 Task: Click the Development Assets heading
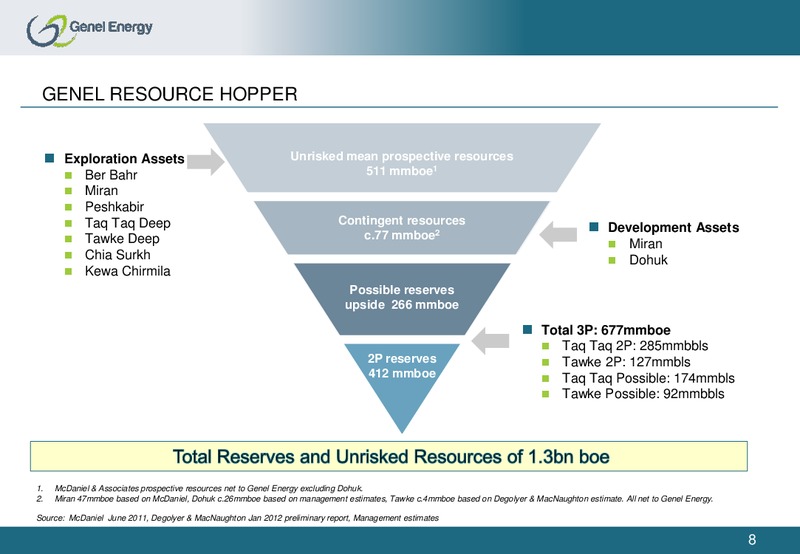click(673, 228)
